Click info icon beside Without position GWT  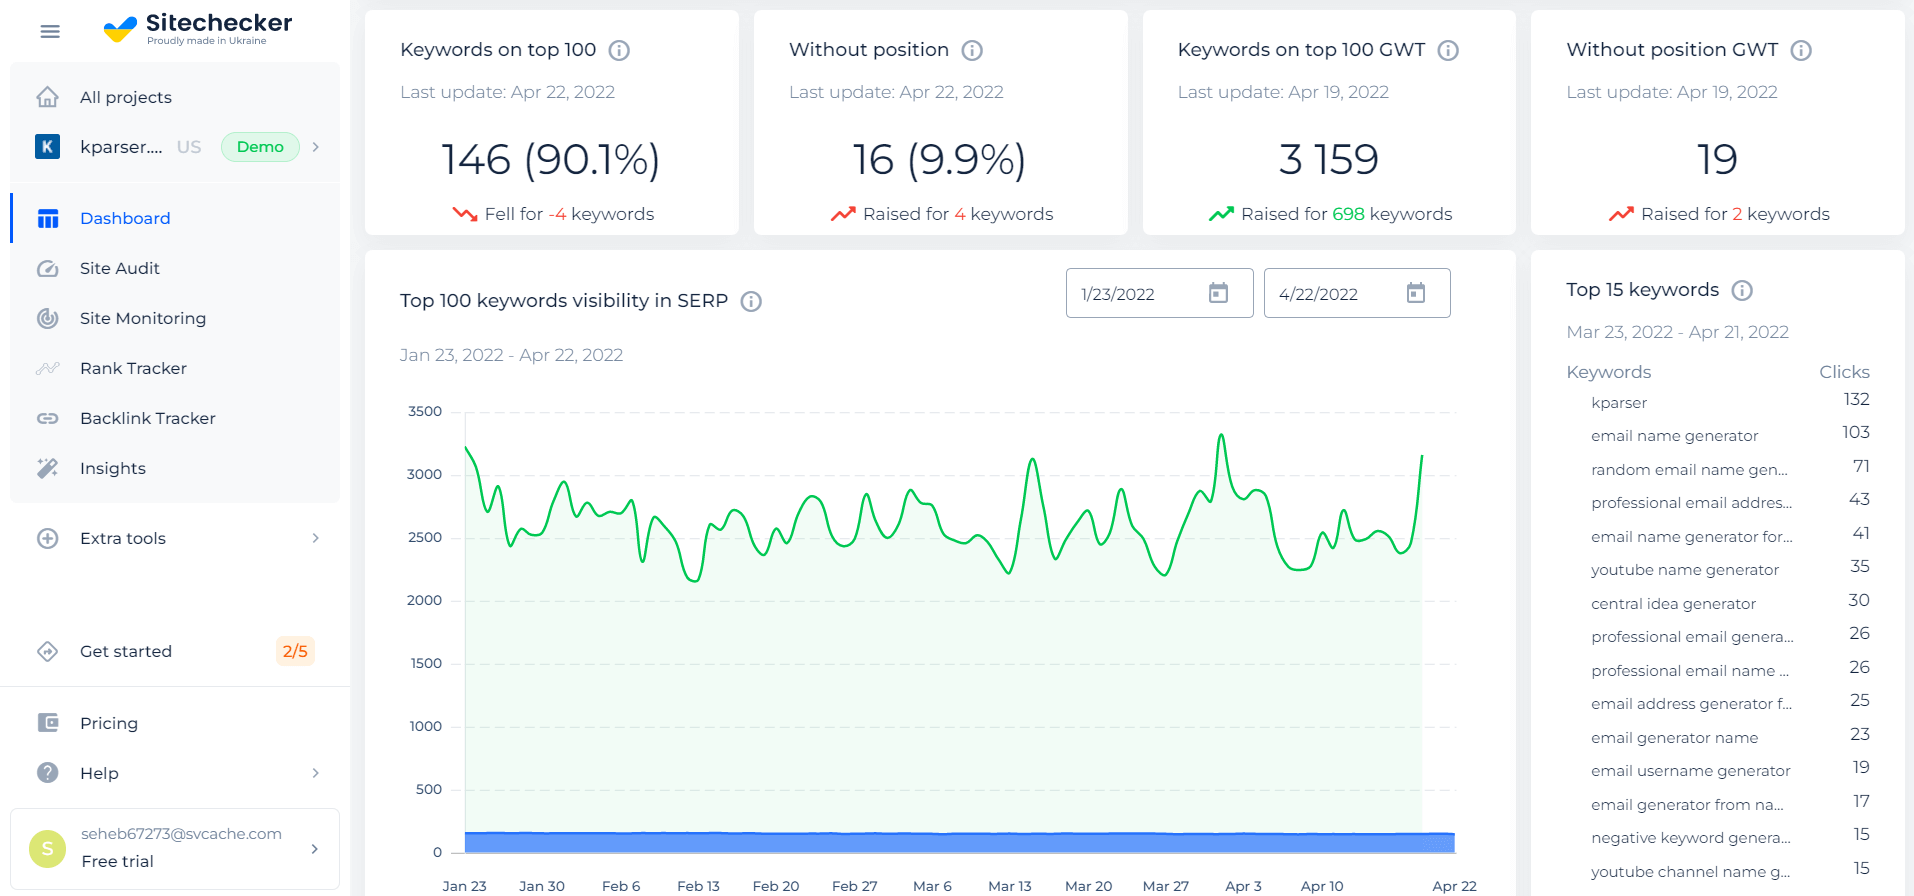[x=1801, y=50]
